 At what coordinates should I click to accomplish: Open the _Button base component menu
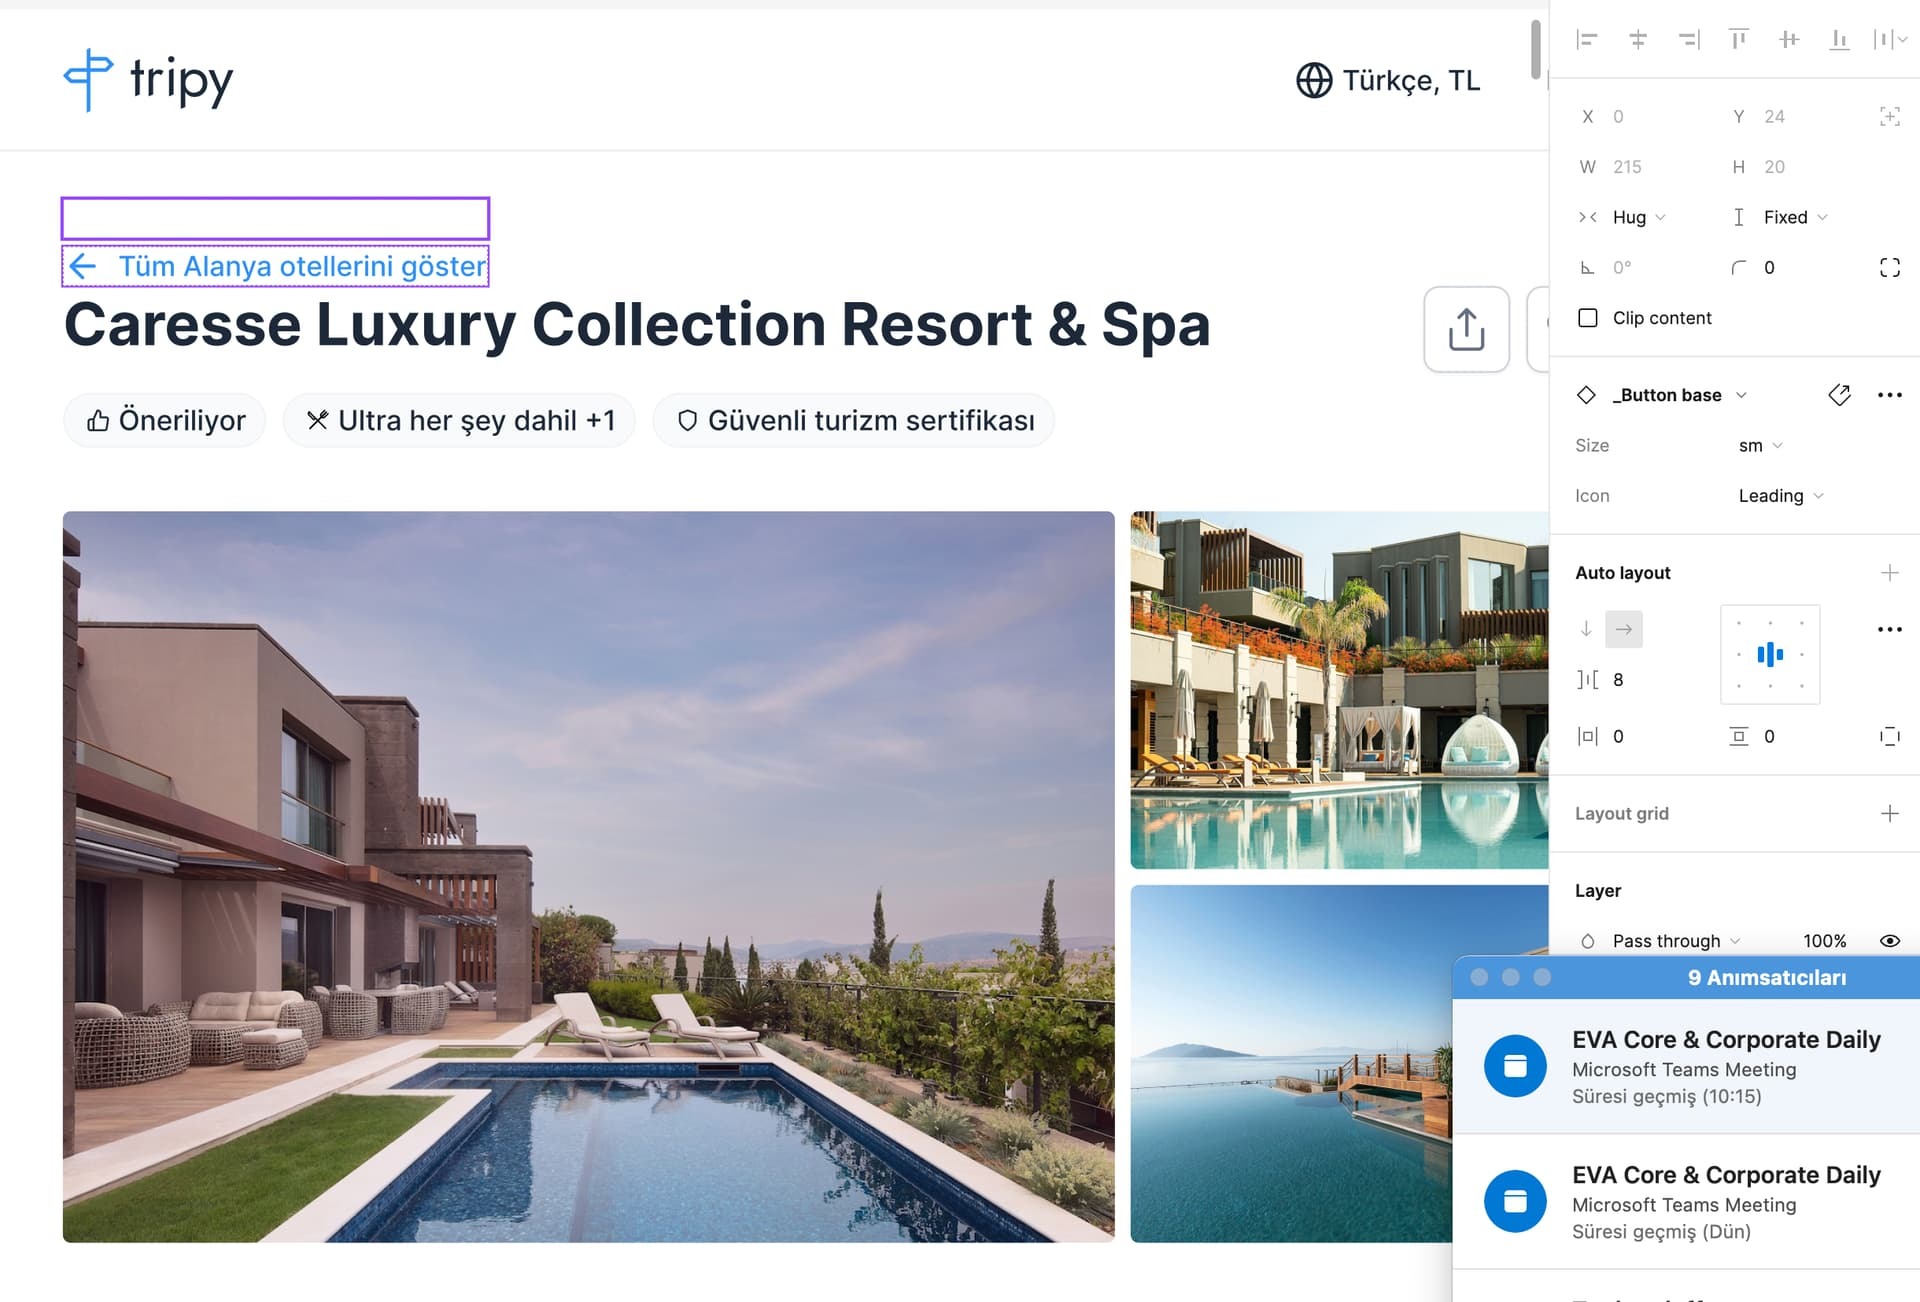[1680, 395]
